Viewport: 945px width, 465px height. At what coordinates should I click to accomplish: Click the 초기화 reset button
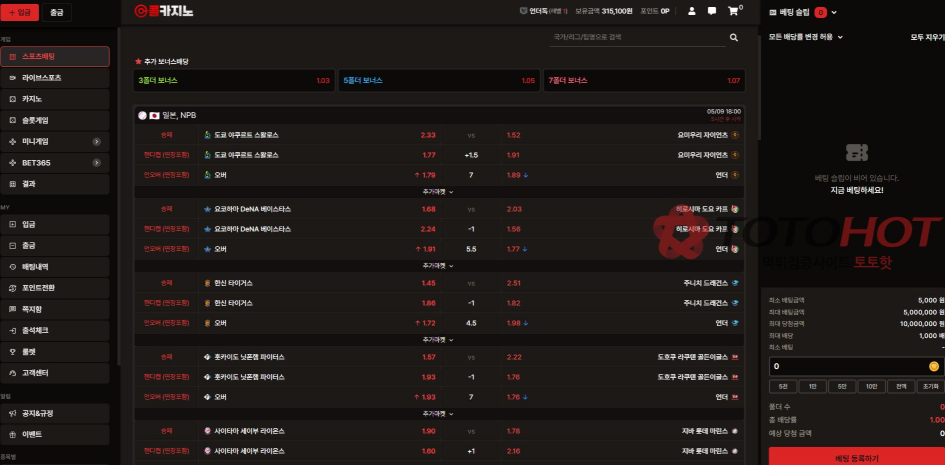coord(931,386)
